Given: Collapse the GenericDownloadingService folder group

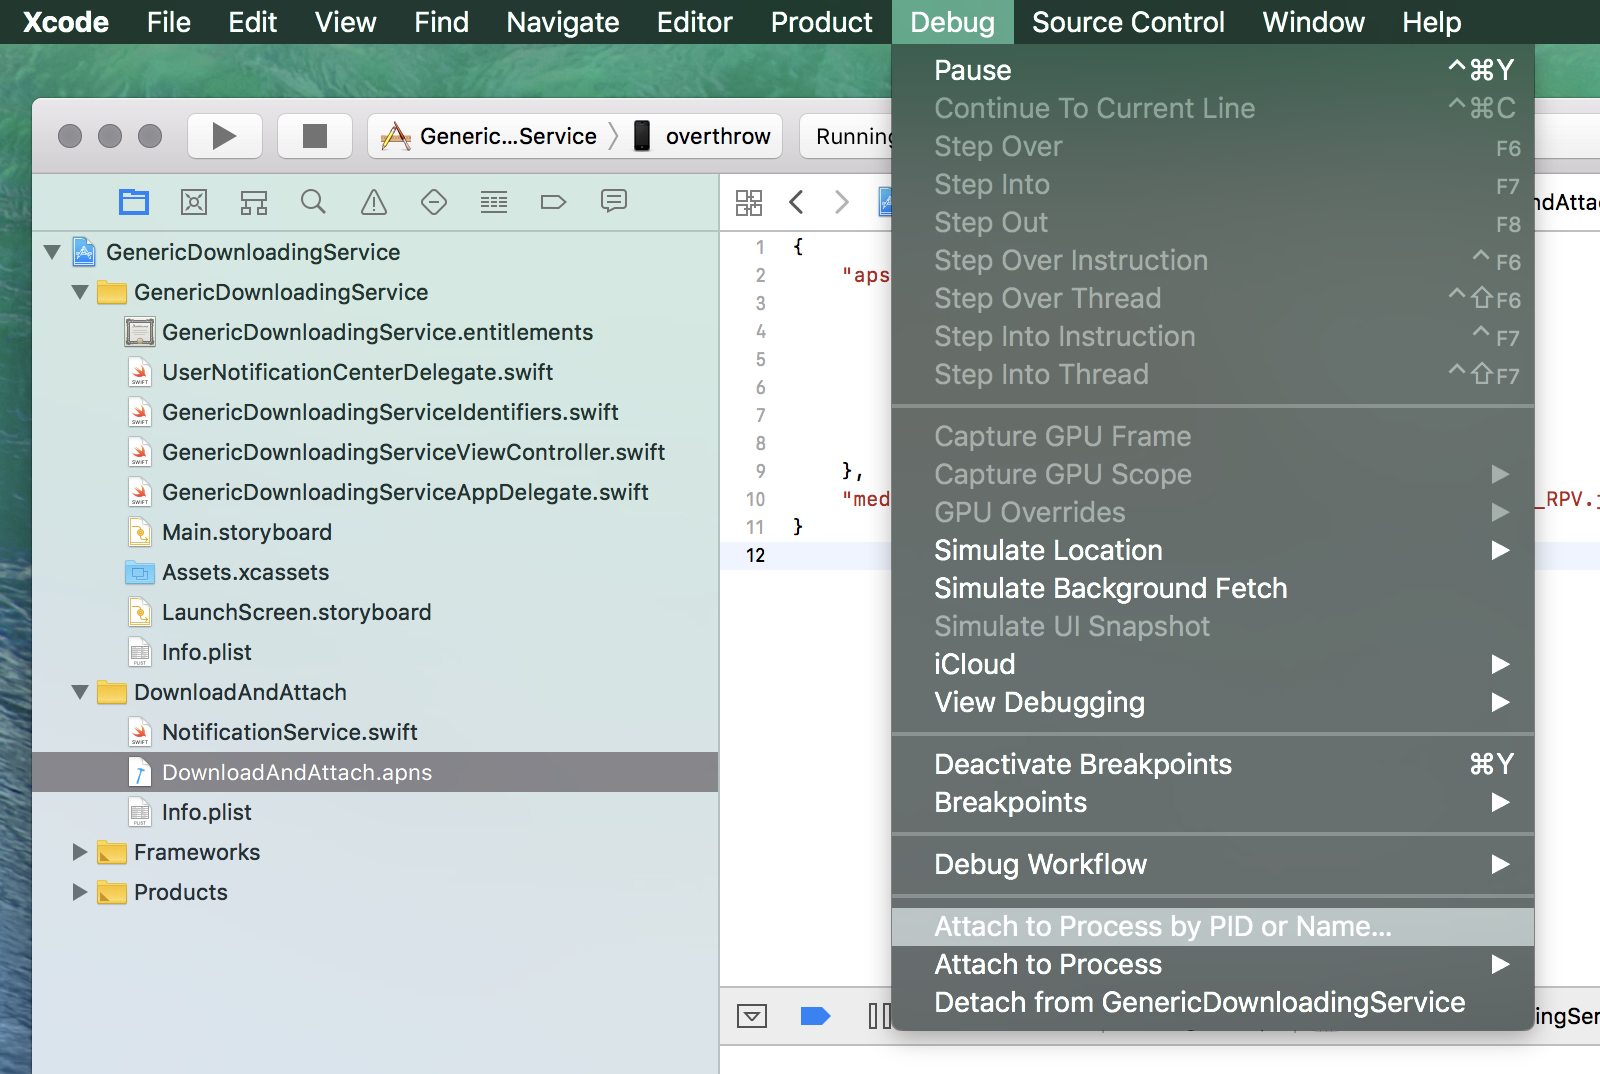Looking at the screenshot, I should click(80, 292).
